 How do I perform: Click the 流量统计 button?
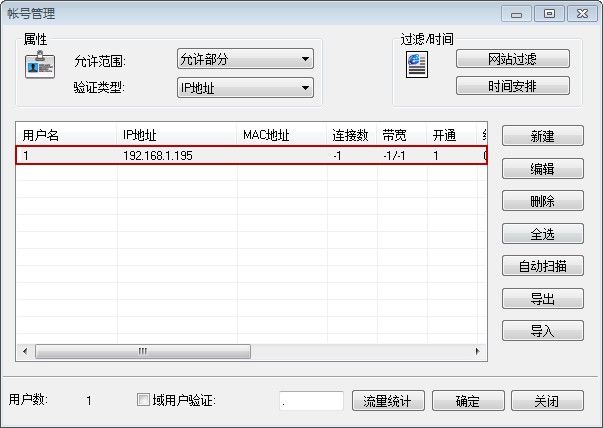click(x=388, y=401)
